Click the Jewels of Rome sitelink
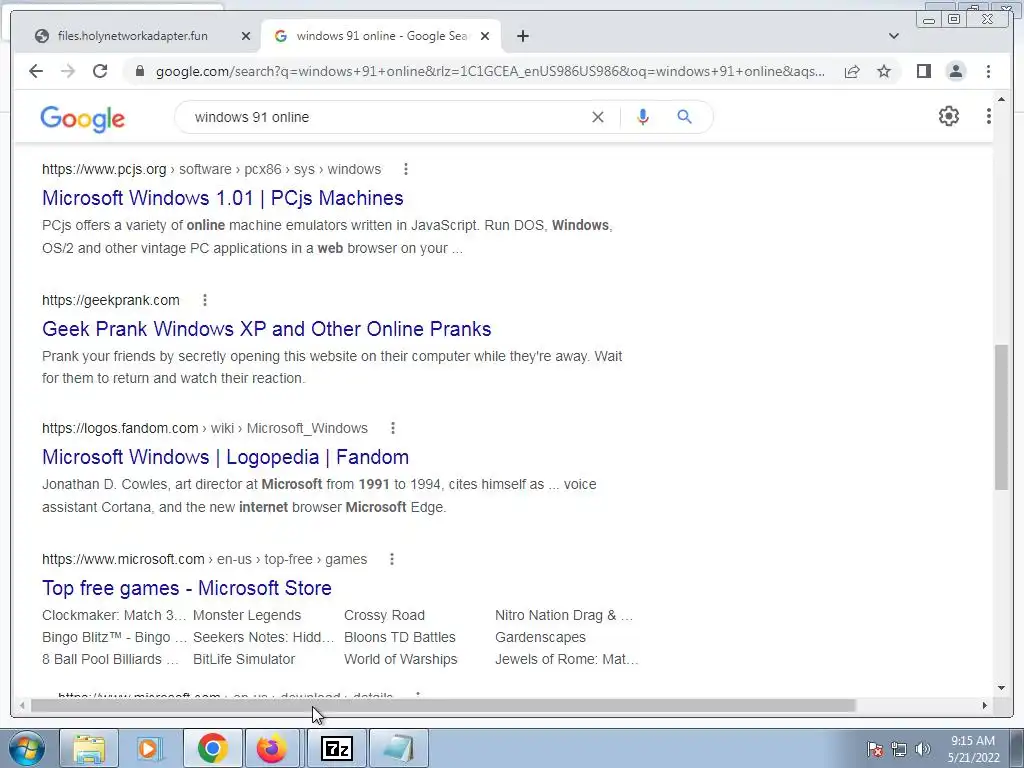 [566, 660]
